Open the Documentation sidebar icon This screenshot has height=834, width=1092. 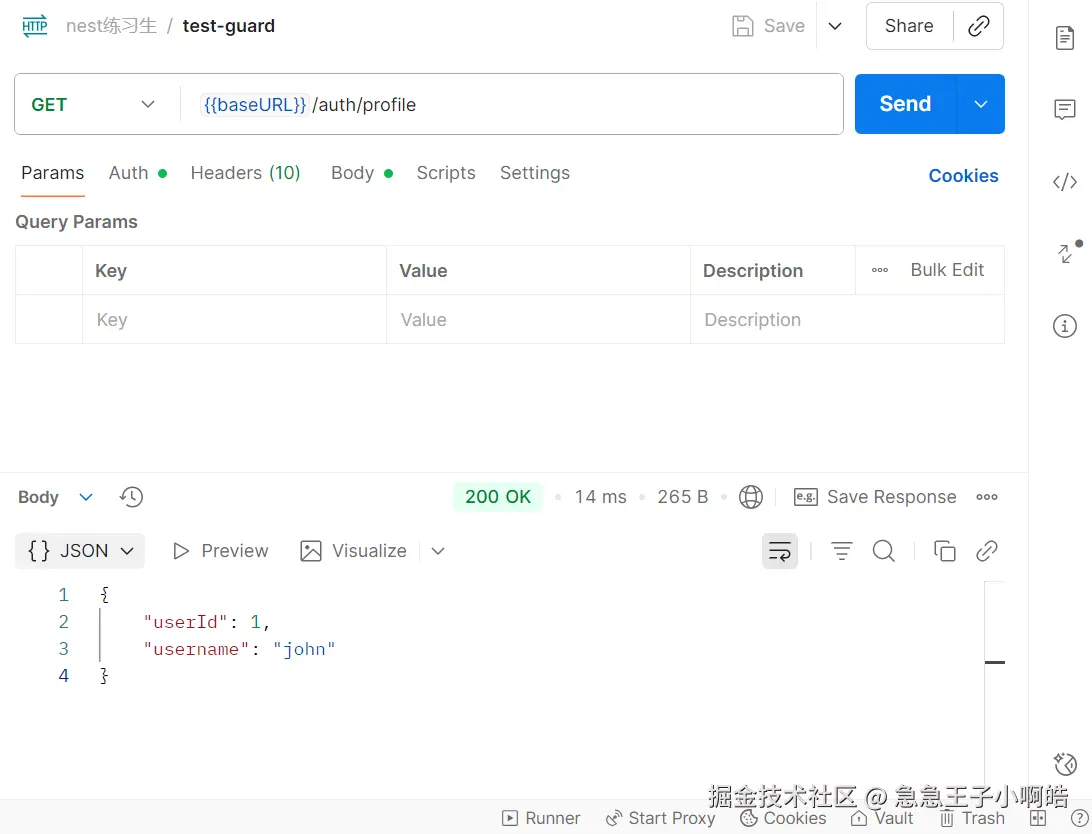coord(1065,38)
